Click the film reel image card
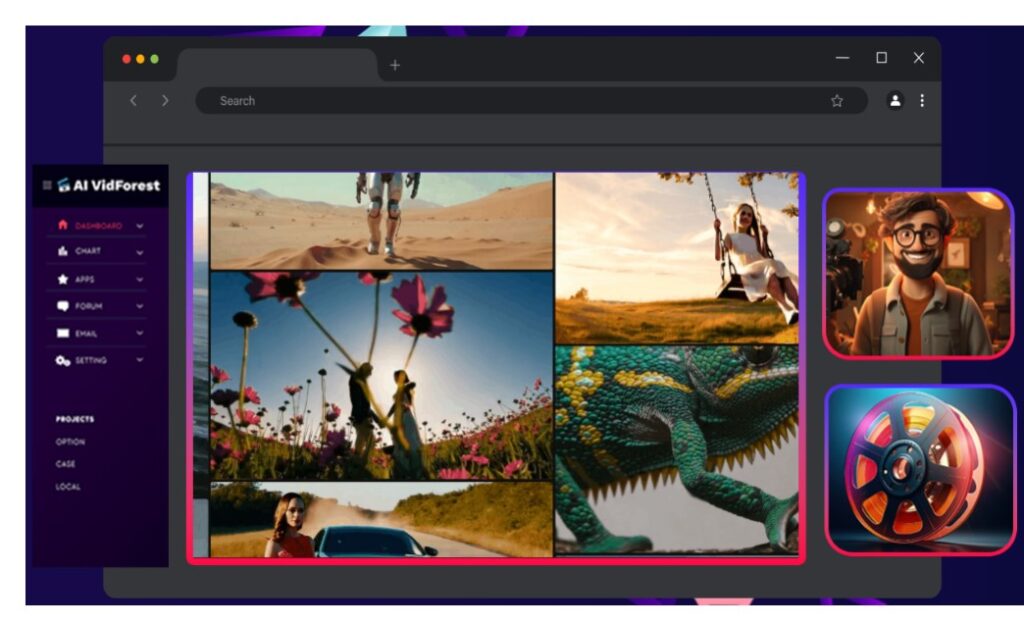 tap(919, 469)
